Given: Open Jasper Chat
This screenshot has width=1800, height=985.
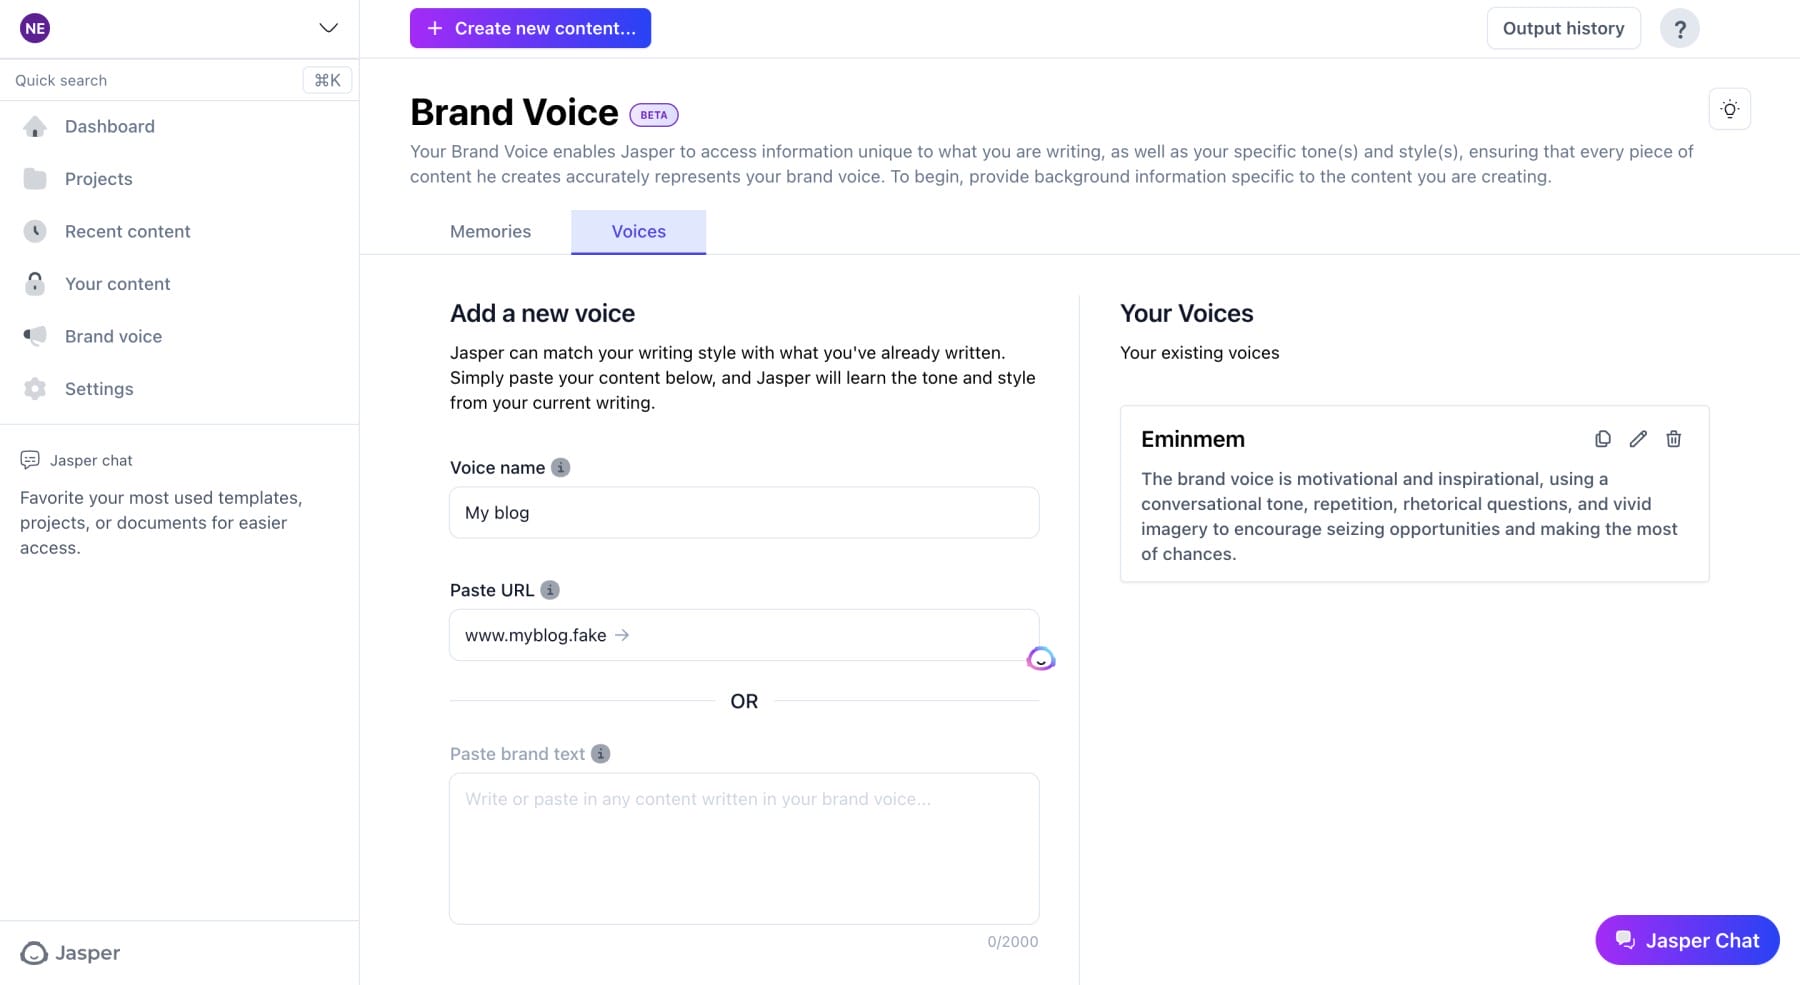Looking at the screenshot, I should 1686,940.
